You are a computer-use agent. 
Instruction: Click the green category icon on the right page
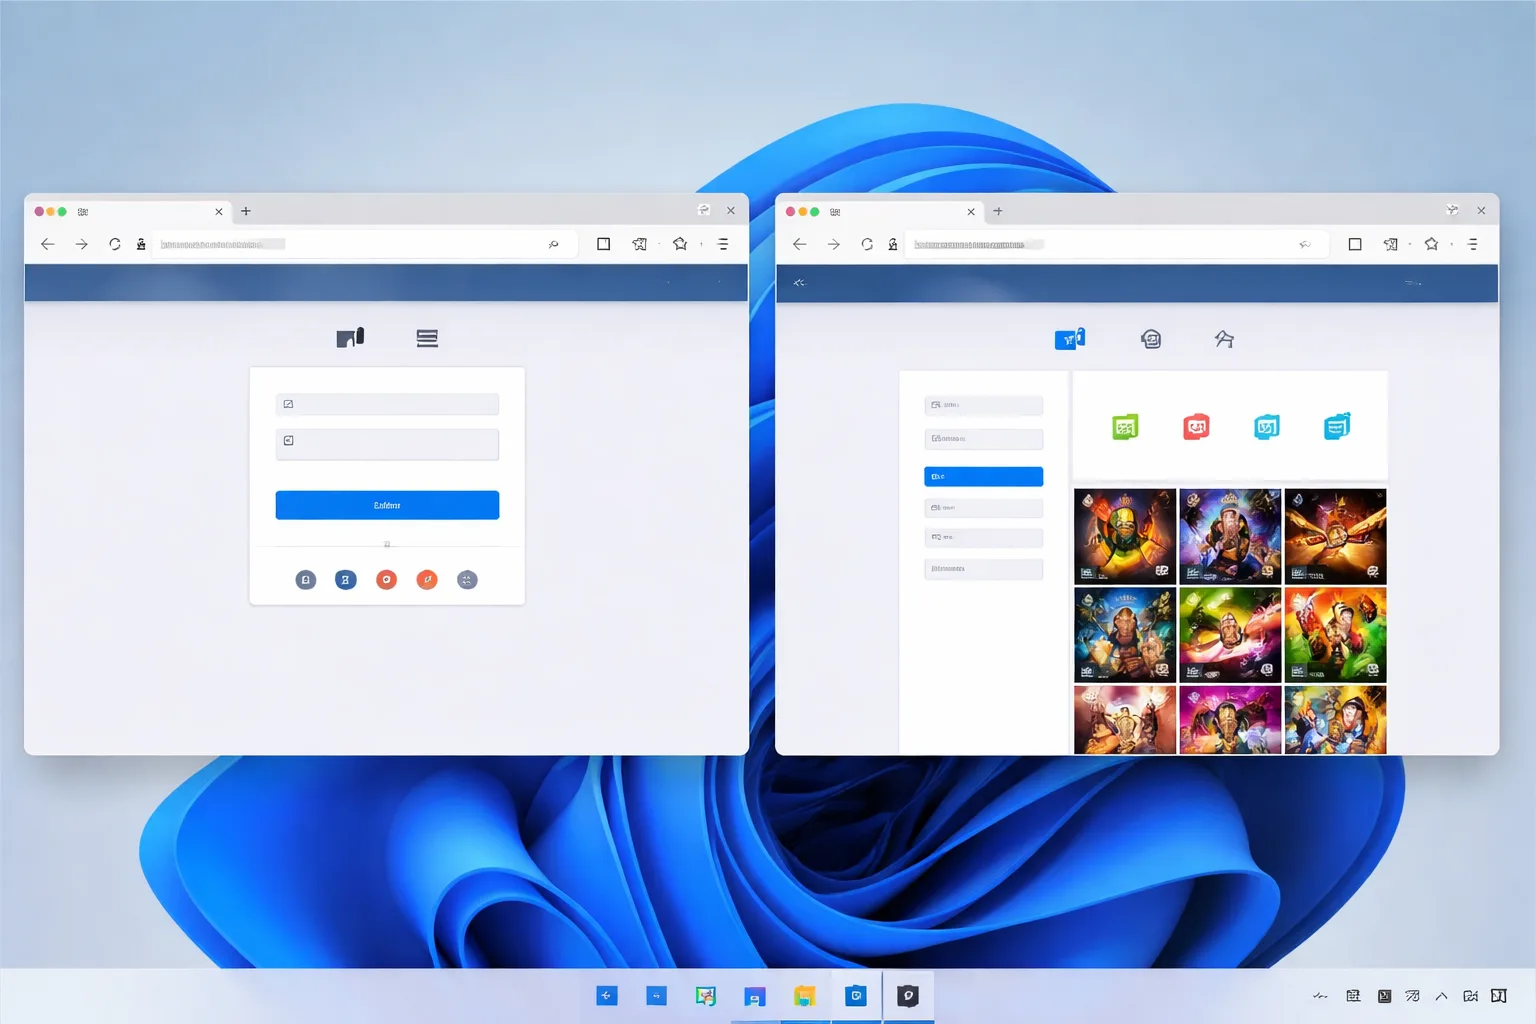point(1125,427)
